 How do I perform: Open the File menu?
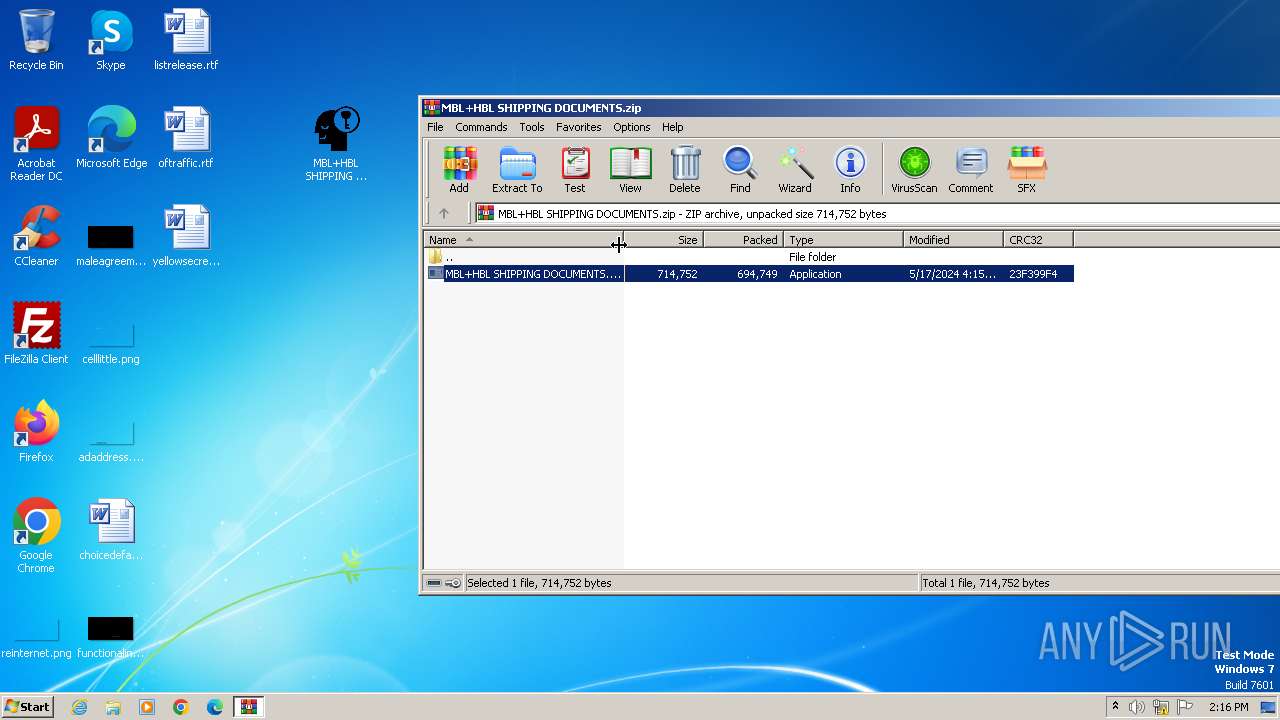435,127
